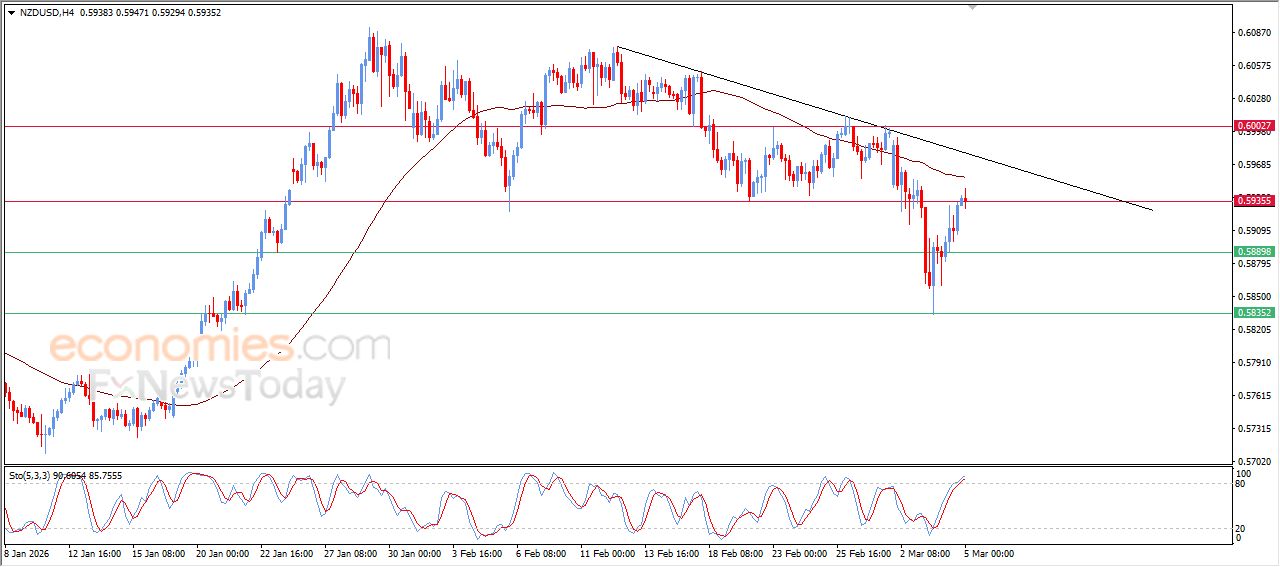1280x567 pixels.
Task: Click the 12 Jan 16:00 time label
Action: coord(95,552)
